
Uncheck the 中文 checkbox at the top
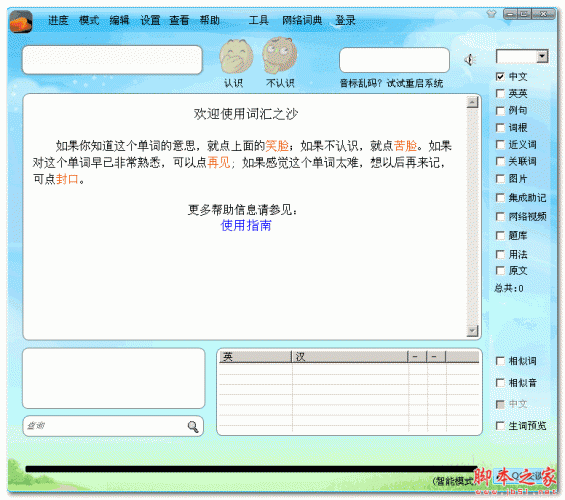tap(500, 77)
